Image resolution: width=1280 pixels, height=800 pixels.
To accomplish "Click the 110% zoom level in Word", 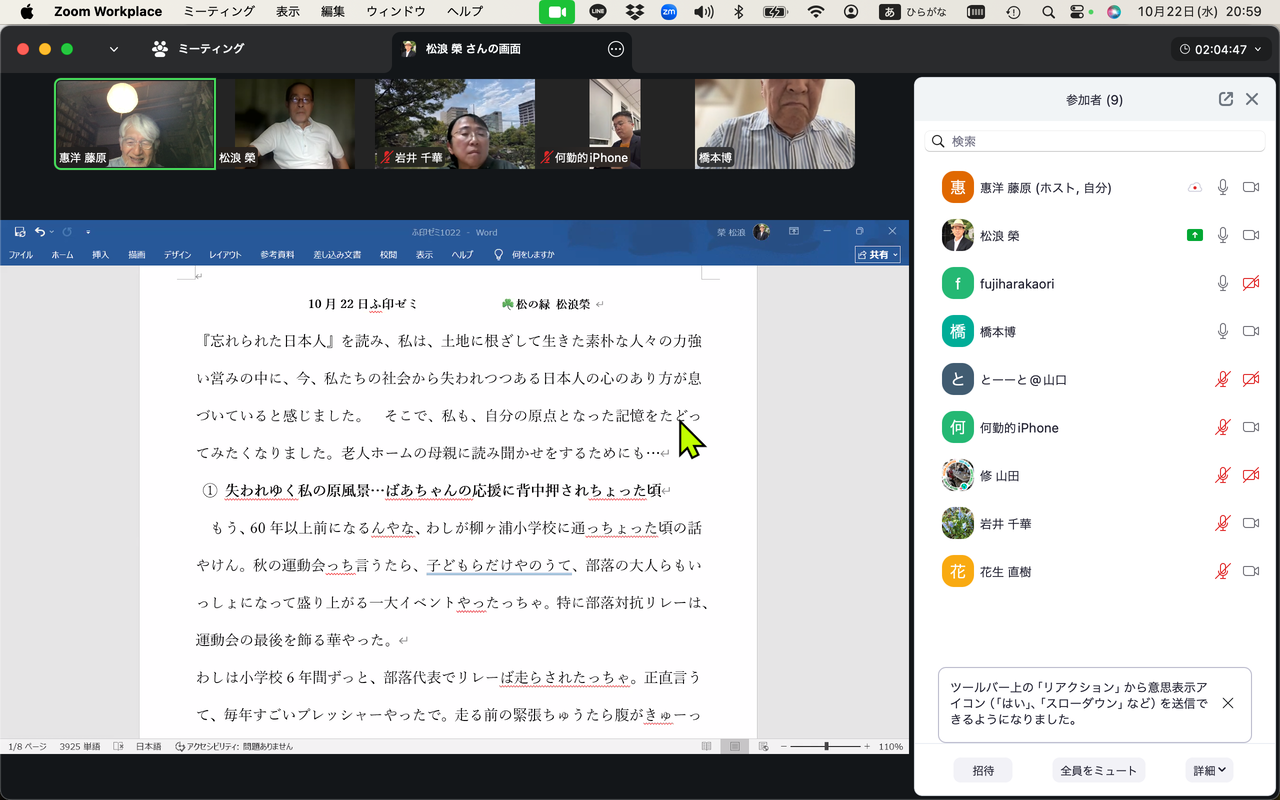I will click(x=891, y=747).
